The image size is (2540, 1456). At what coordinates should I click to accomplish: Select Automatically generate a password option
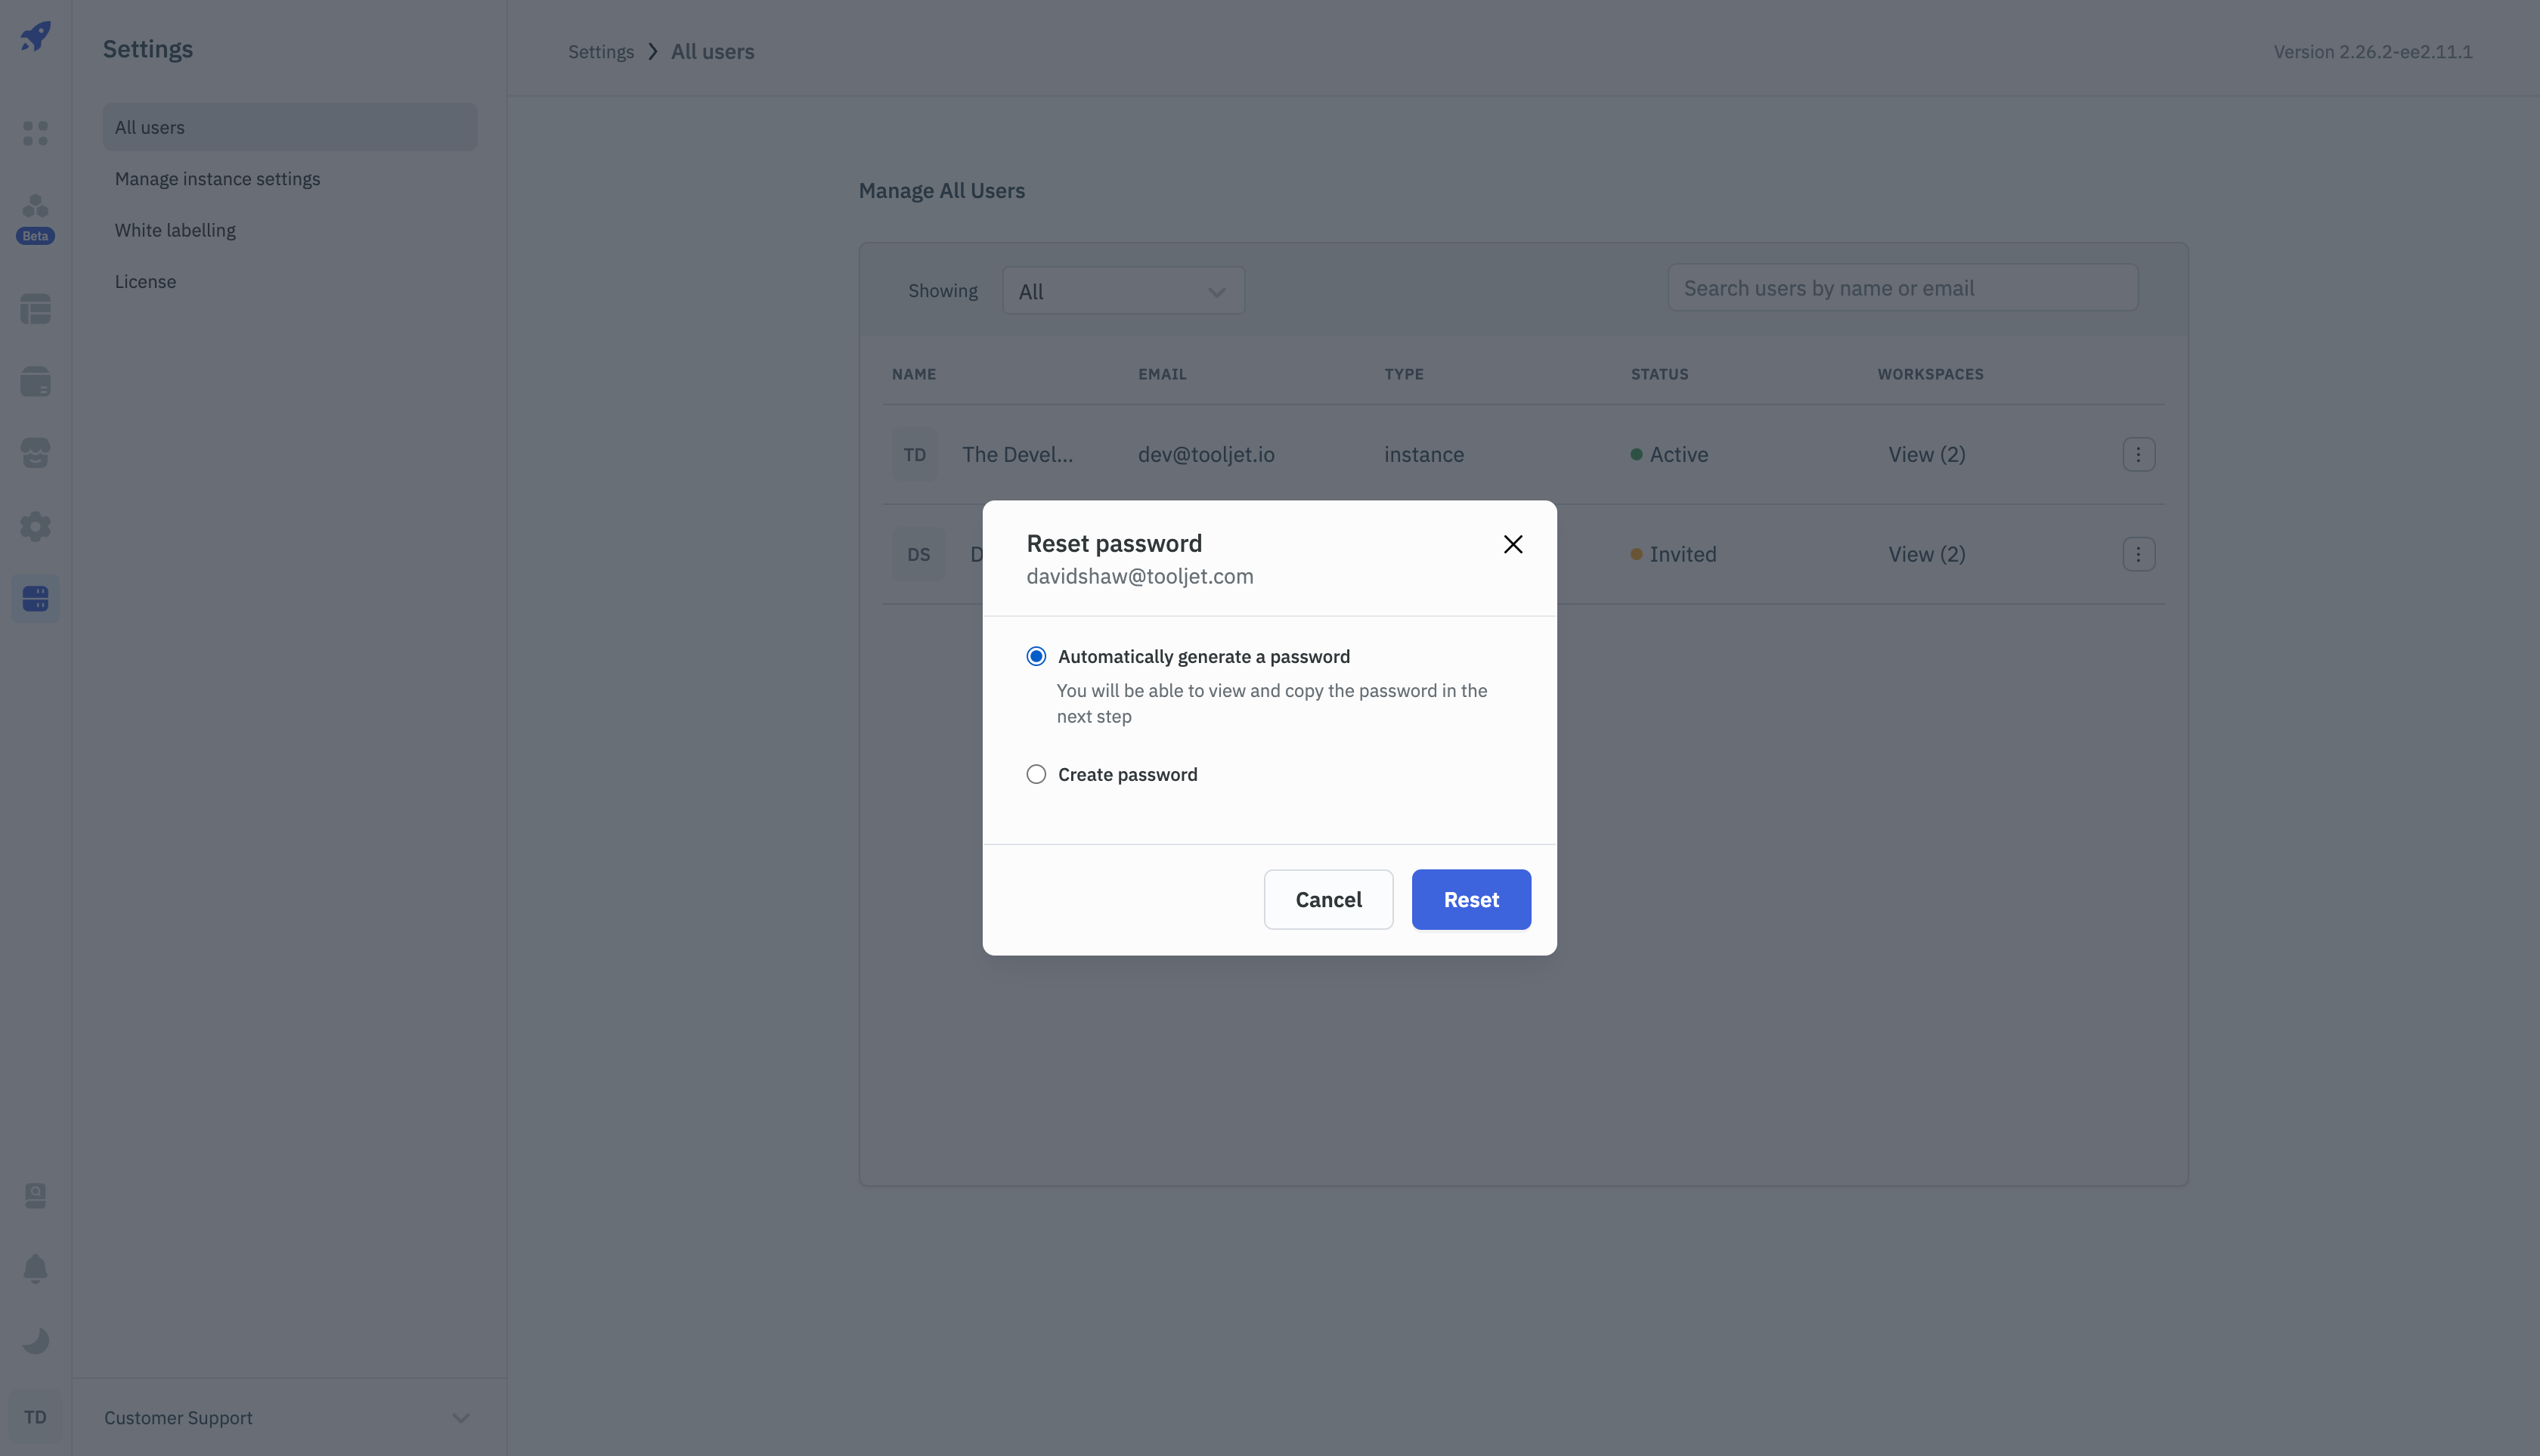(1036, 656)
